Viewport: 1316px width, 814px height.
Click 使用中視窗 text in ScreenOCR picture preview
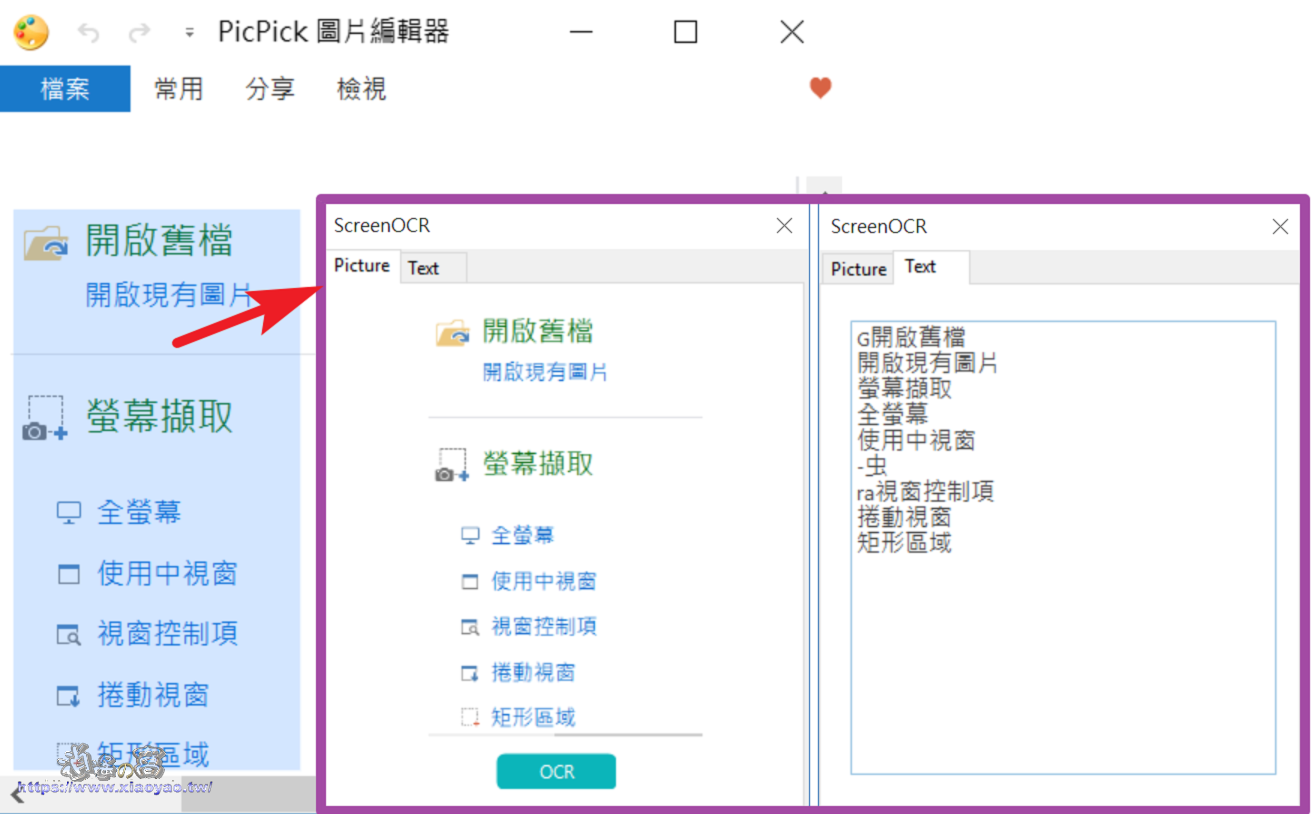point(544,581)
